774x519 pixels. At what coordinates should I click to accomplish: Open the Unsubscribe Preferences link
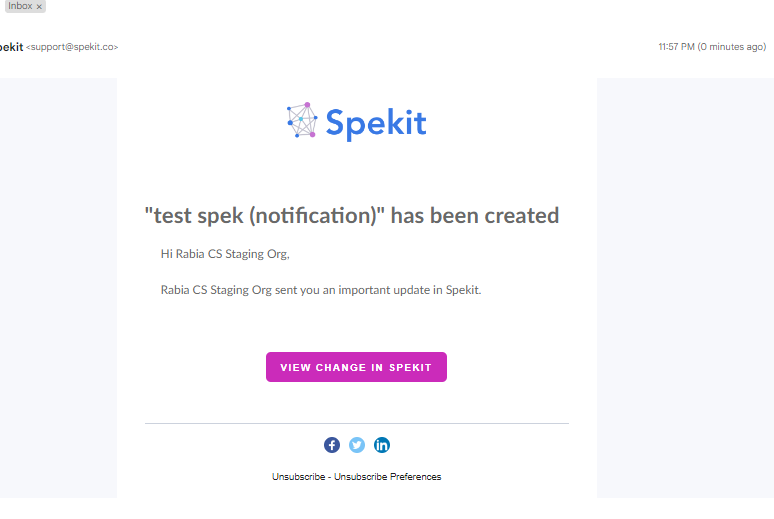[x=387, y=477]
